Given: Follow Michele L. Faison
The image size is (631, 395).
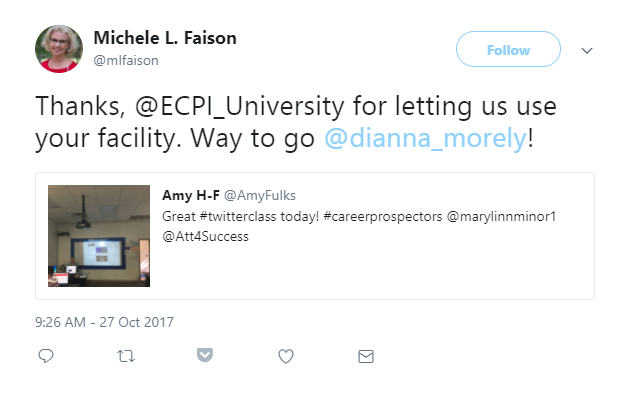Looking at the screenshot, I should point(508,49).
